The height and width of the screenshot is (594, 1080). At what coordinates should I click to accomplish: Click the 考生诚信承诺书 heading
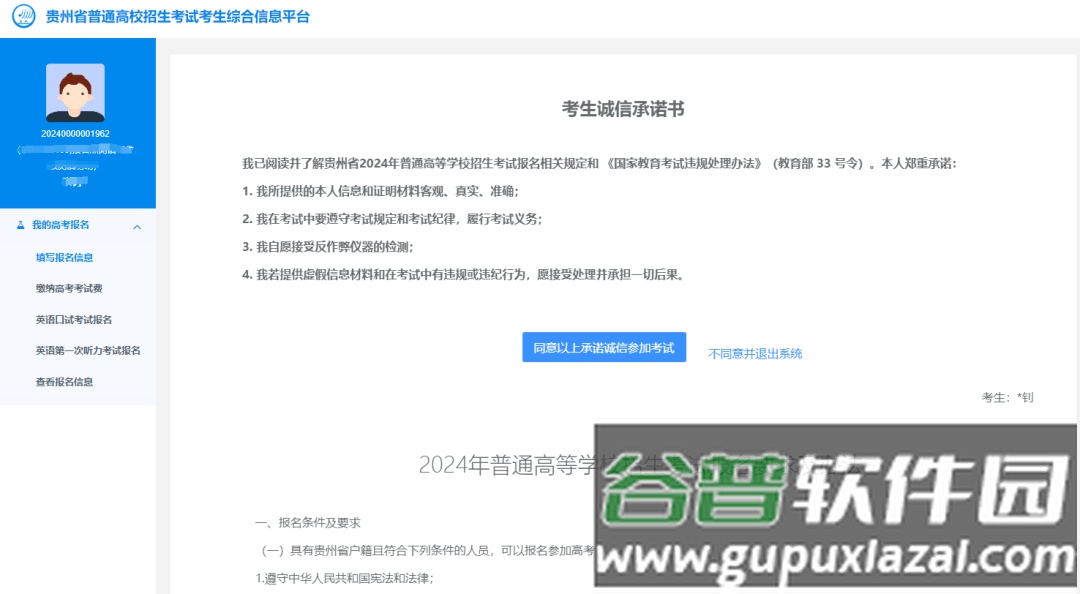(623, 110)
